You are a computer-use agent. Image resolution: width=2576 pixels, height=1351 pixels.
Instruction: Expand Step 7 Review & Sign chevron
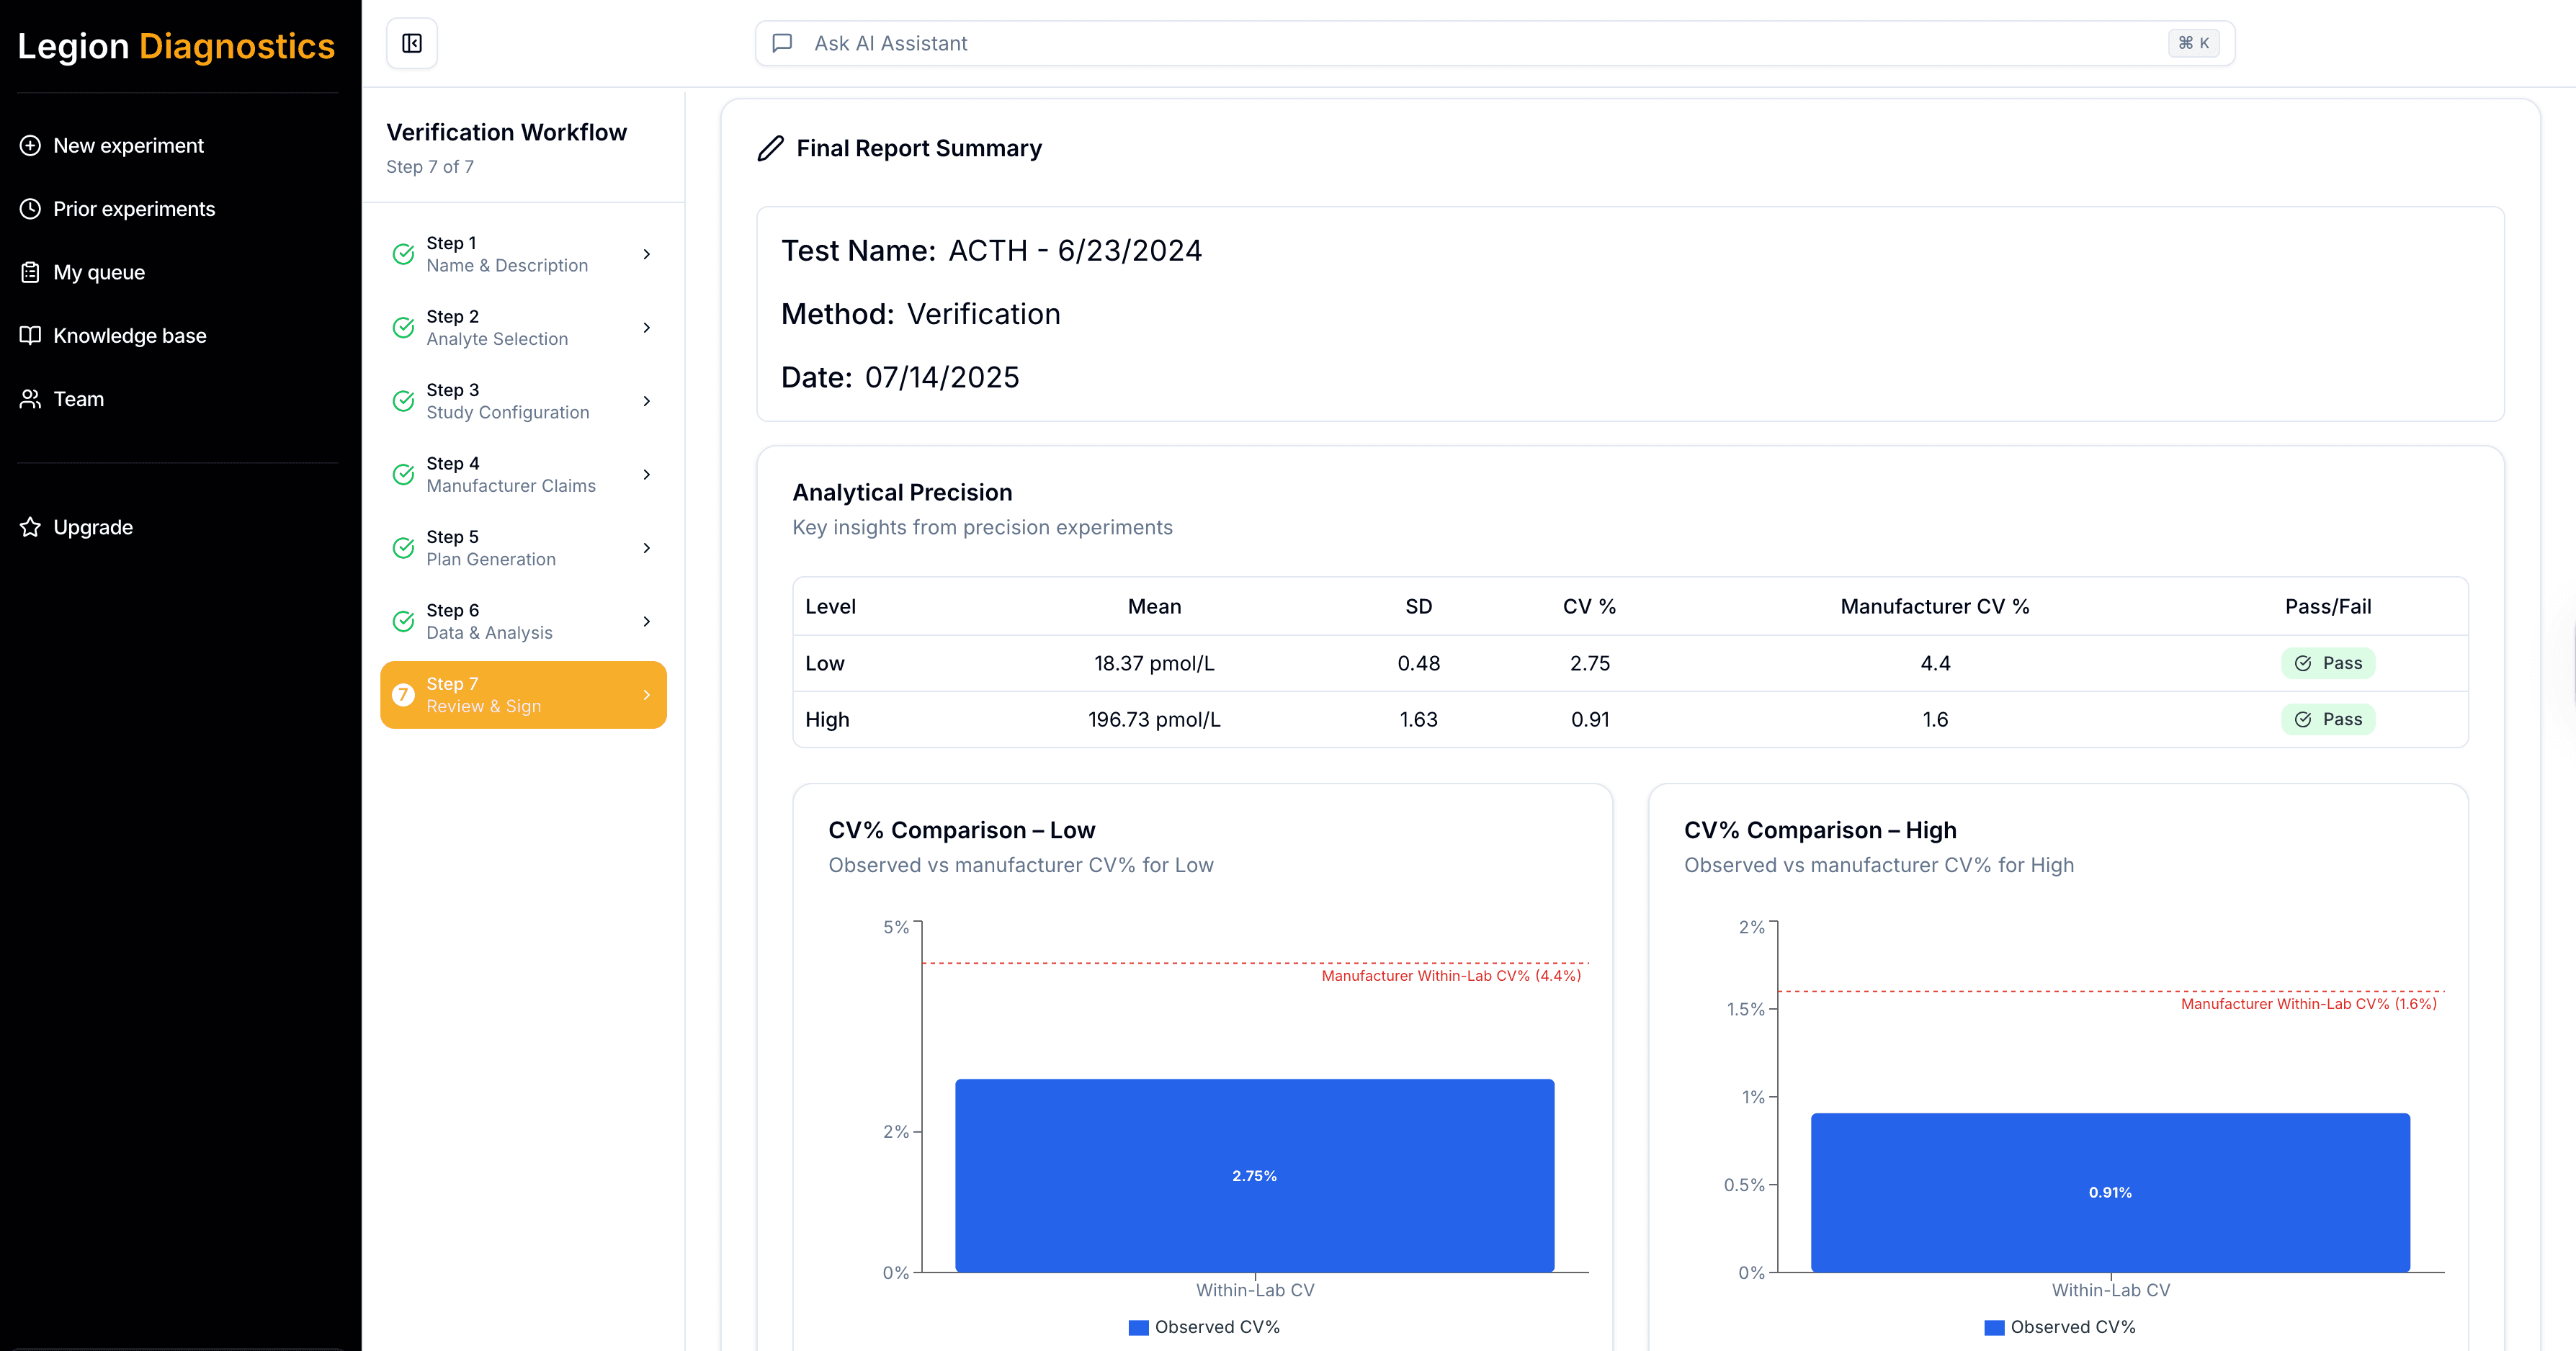[x=647, y=695]
